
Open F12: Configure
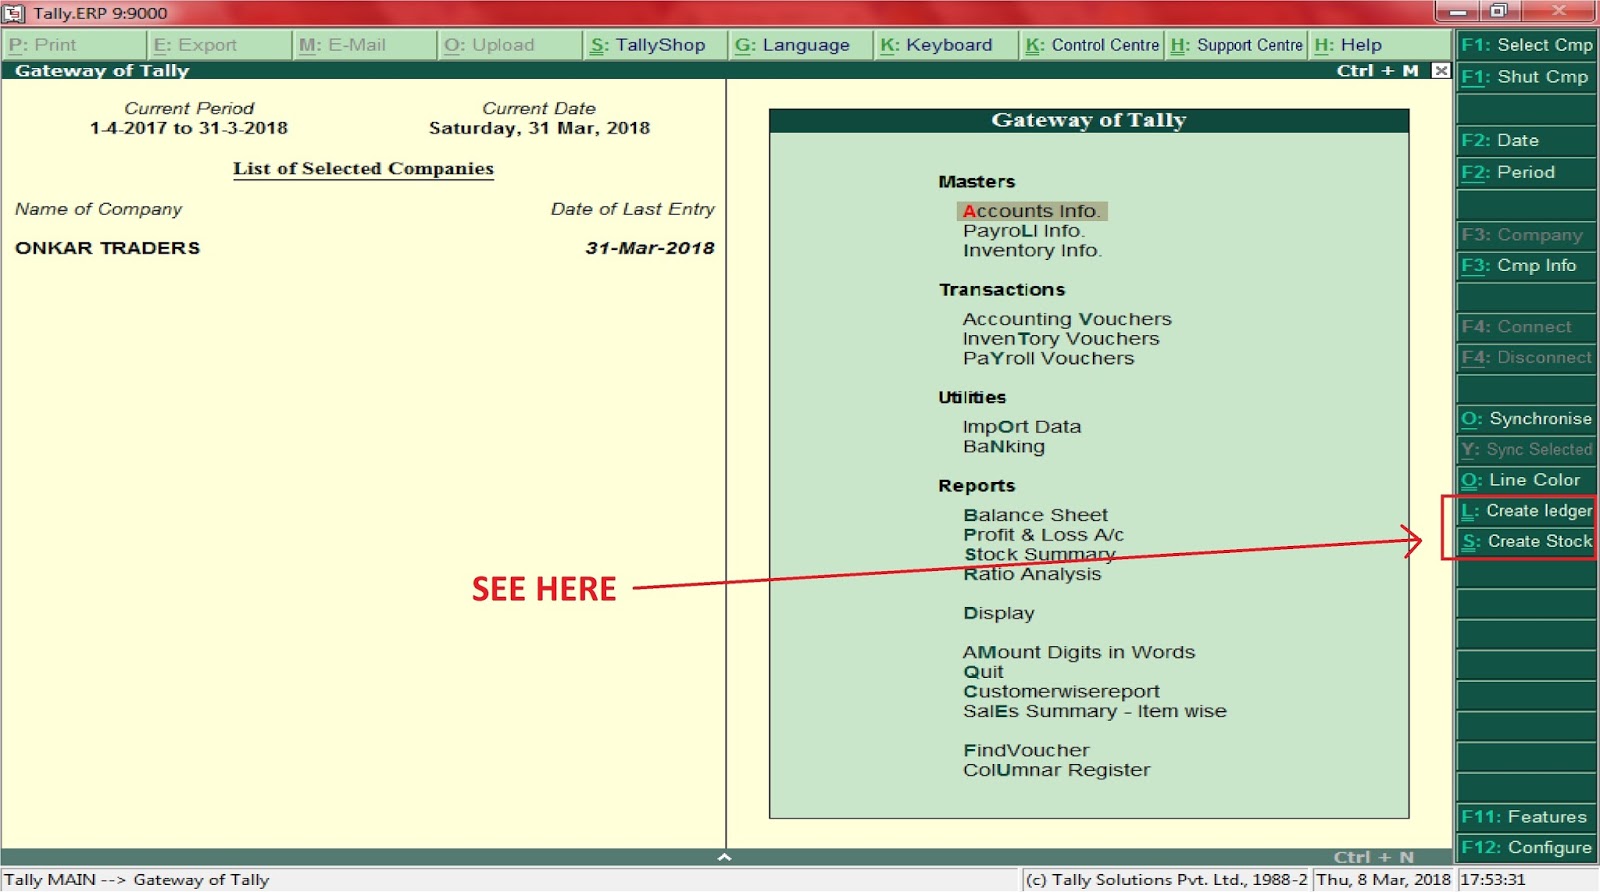(1526, 848)
